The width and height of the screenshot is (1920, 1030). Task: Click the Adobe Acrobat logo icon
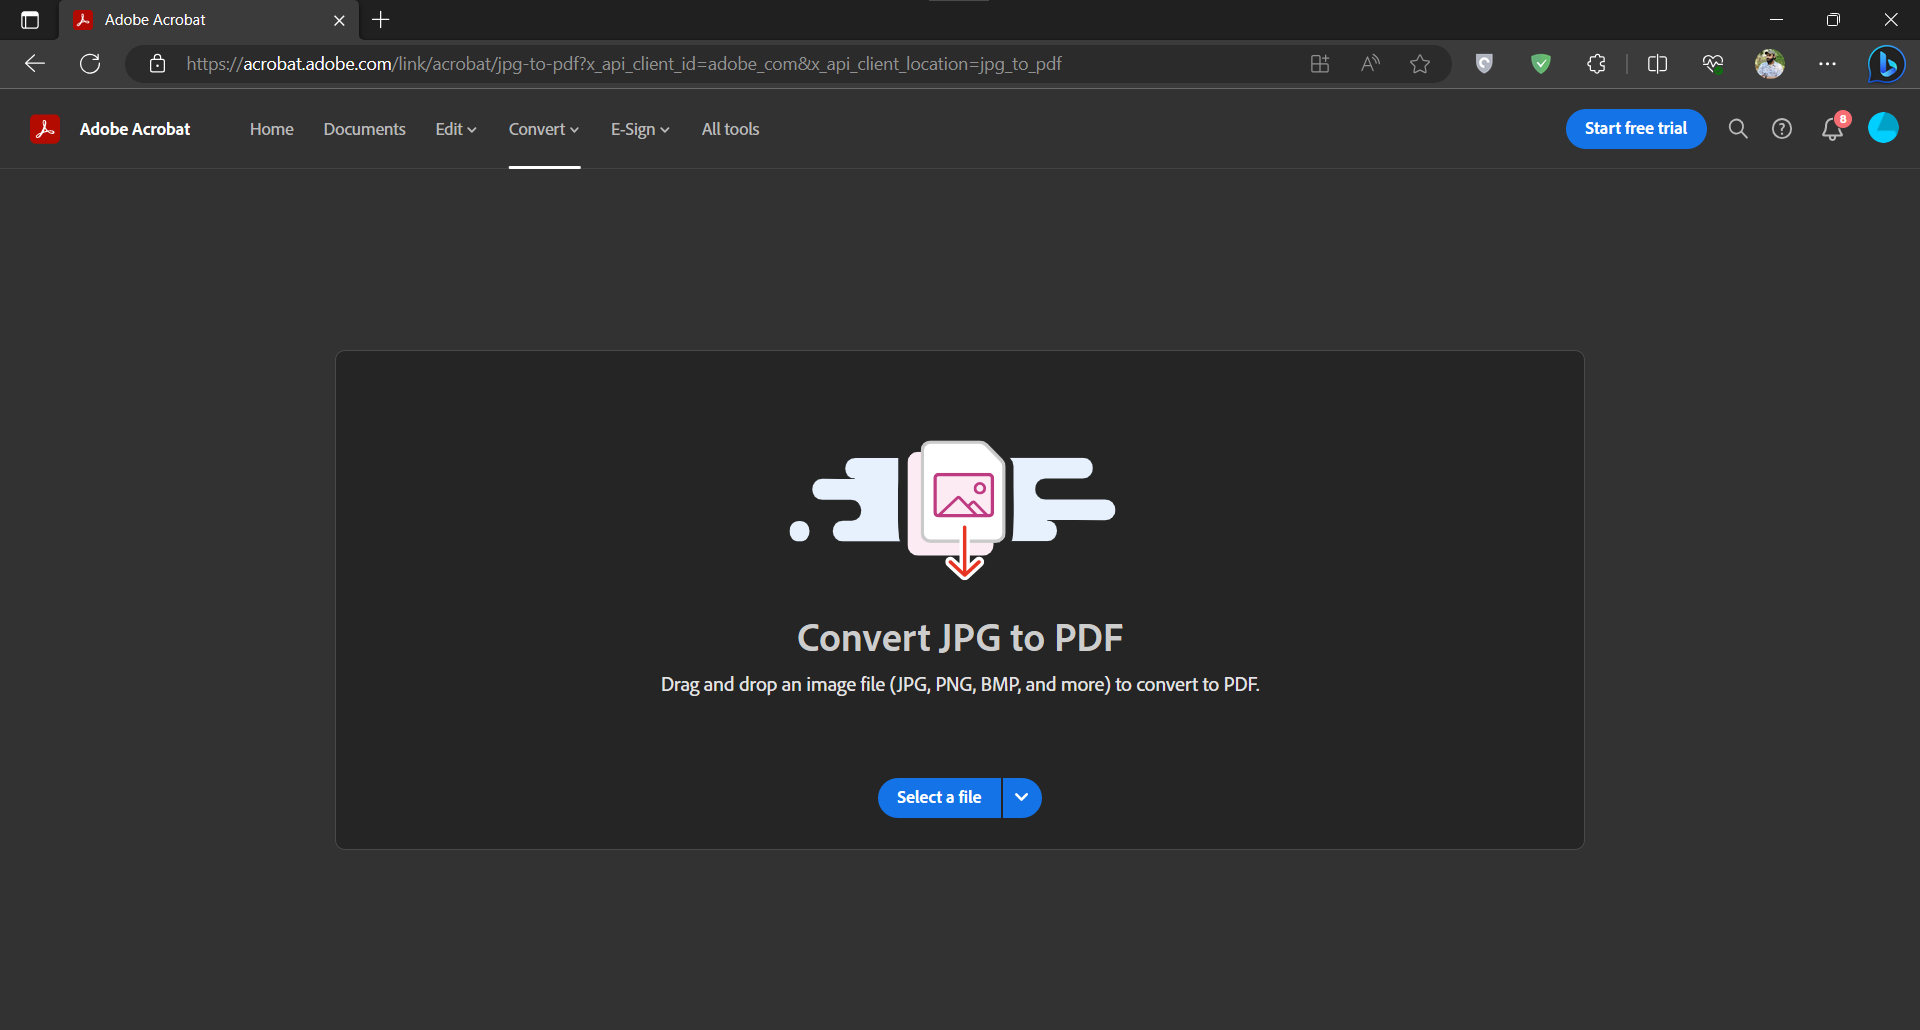click(45, 128)
